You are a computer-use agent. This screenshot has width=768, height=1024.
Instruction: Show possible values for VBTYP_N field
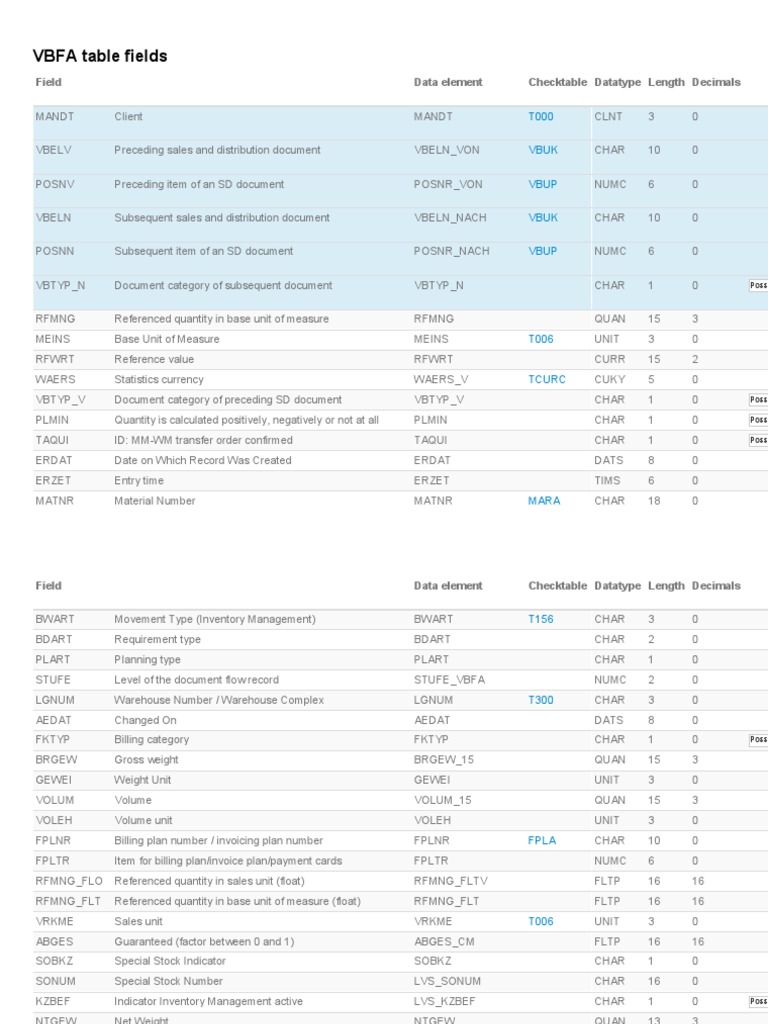[758, 285]
